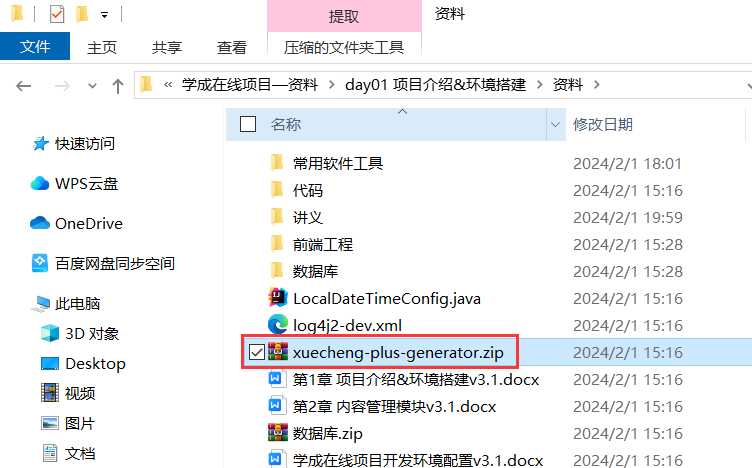Open the 名称 column filter dropdown

coord(555,125)
